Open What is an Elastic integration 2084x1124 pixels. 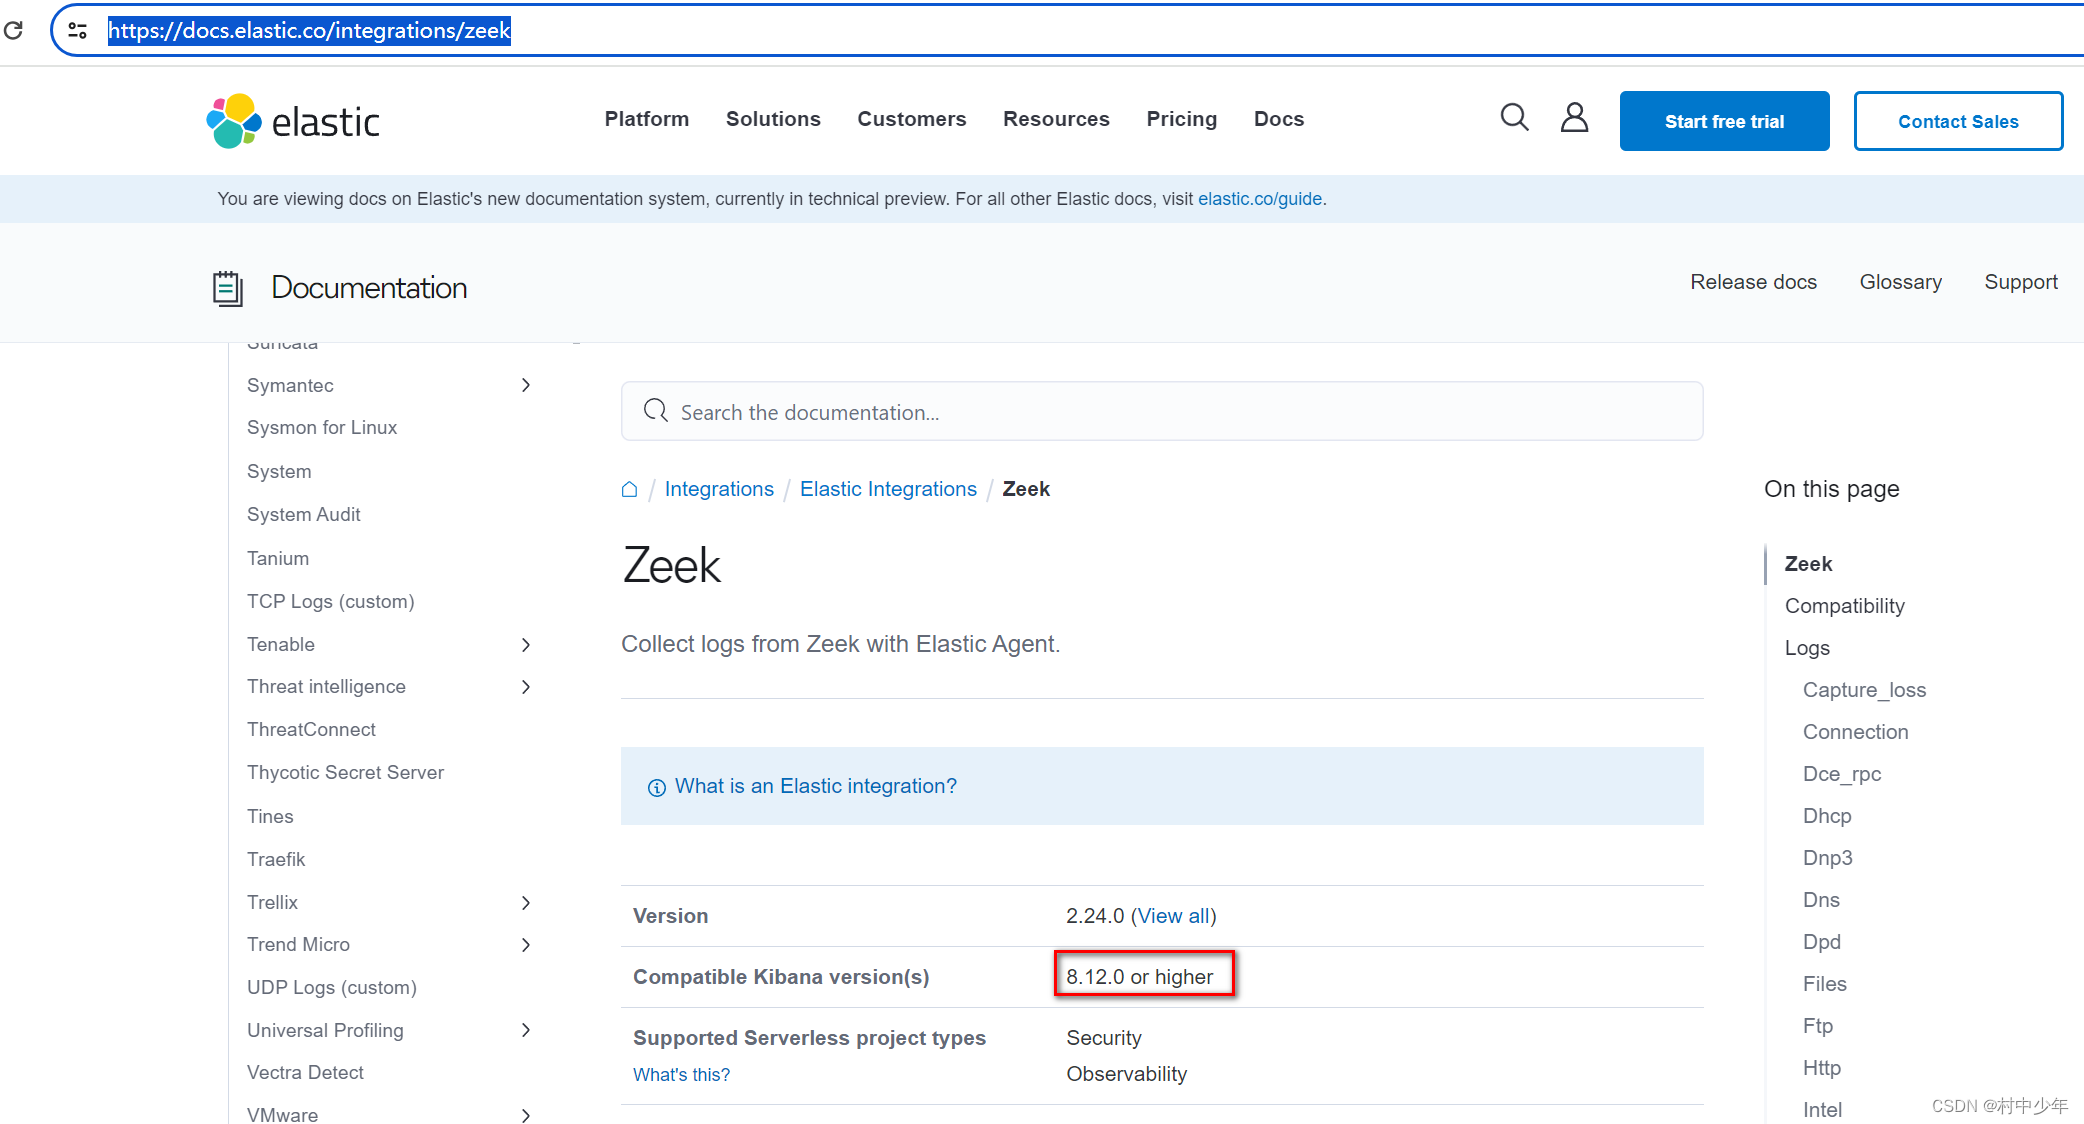815,786
